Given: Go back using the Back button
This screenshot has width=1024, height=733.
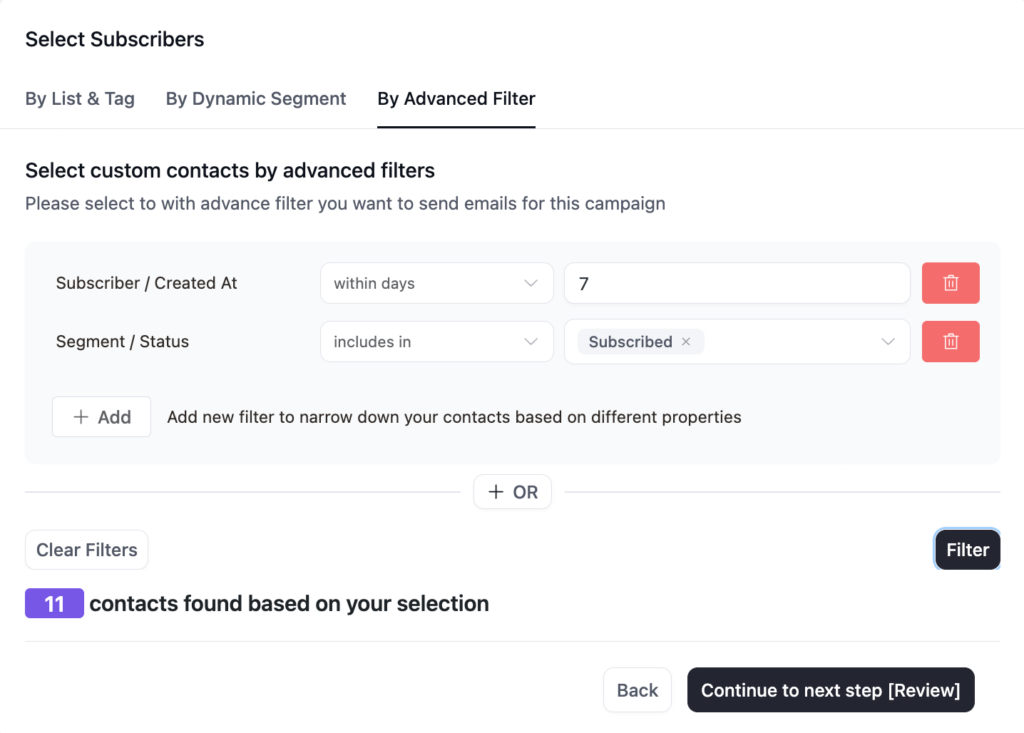Looking at the screenshot, I should [x=637, y=690].
